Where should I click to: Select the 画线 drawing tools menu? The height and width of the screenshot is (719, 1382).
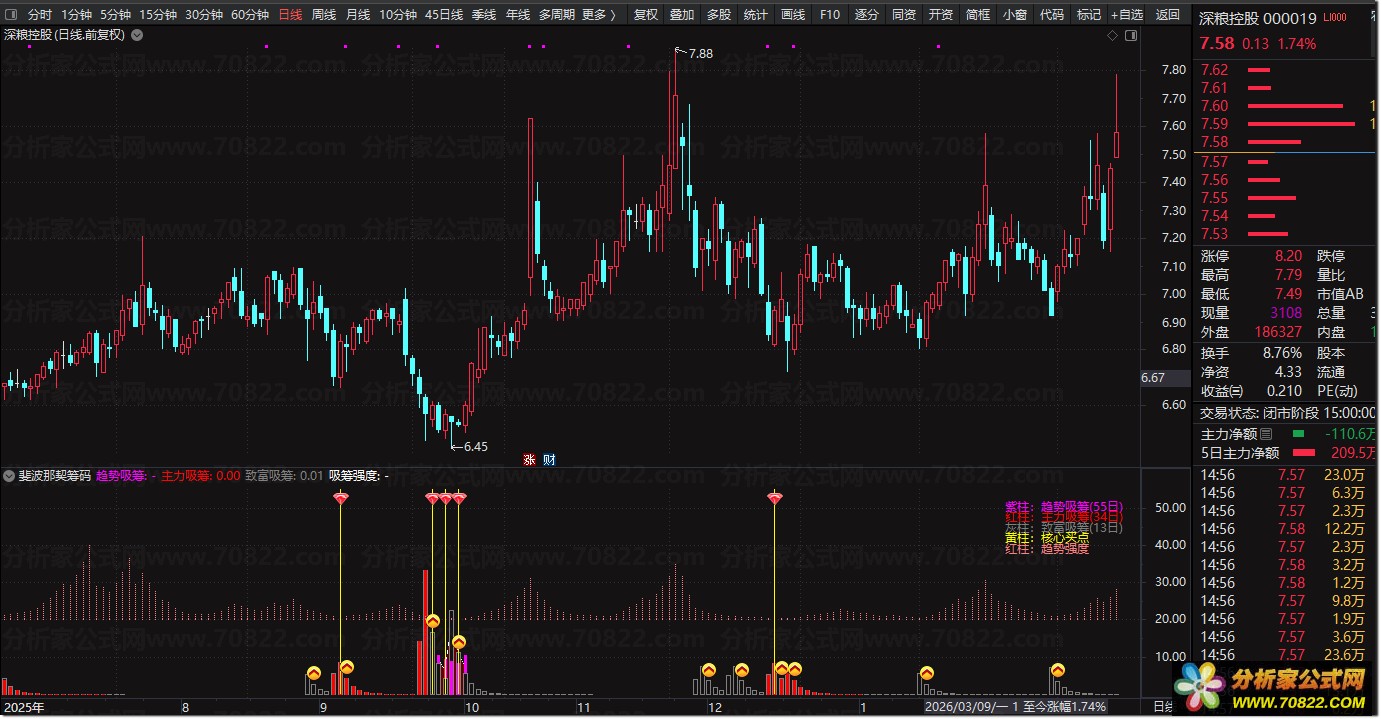point(792,15)
